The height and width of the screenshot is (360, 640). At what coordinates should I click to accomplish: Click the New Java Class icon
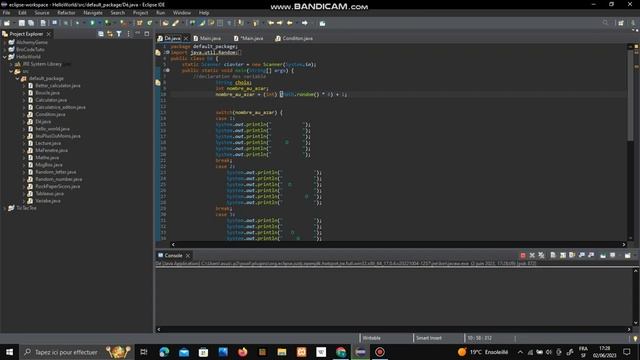click(150, 23)
